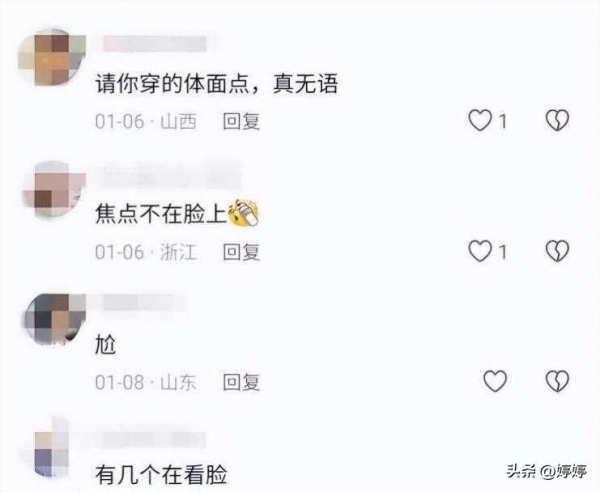Like the Zhejiang comment with the heart icon
This screenshot has height=492, width=600.
click(480, 251)
